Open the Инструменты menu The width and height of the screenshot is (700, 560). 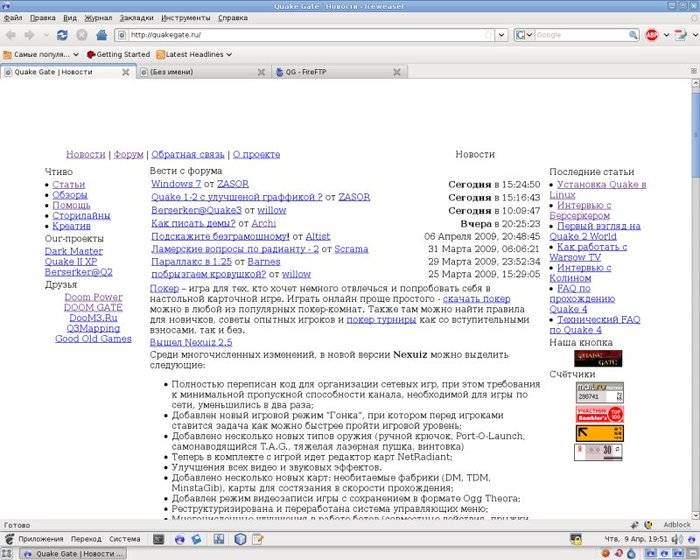[x=186, y=18]
